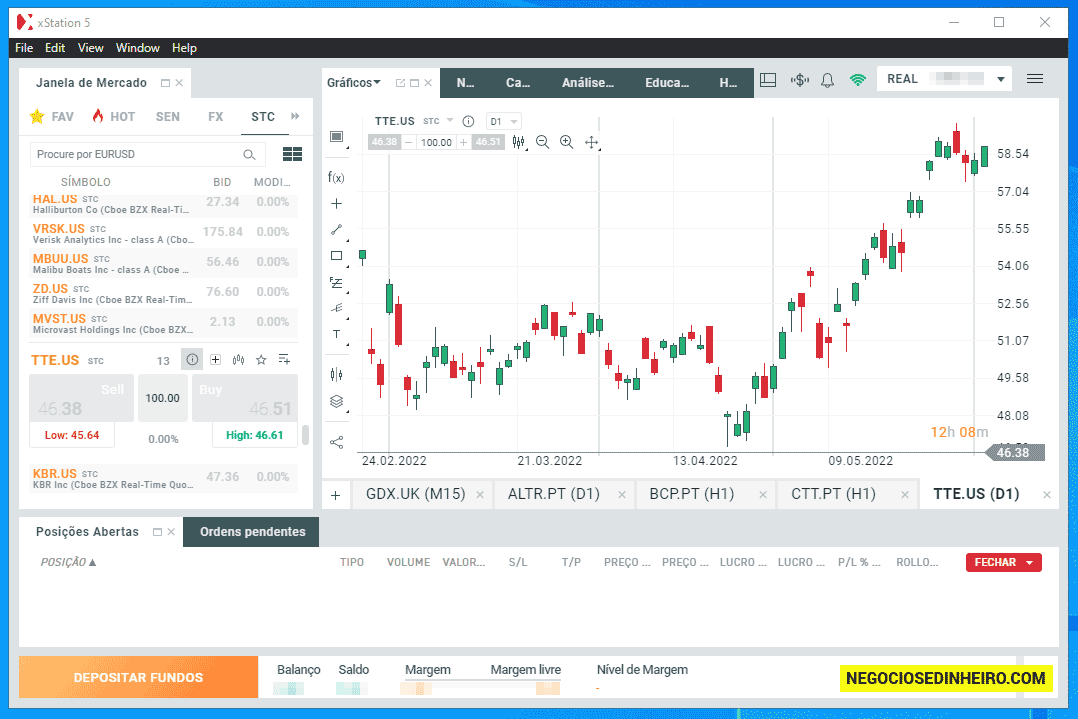Open the Gráficos dropdown

pos(353,82)
